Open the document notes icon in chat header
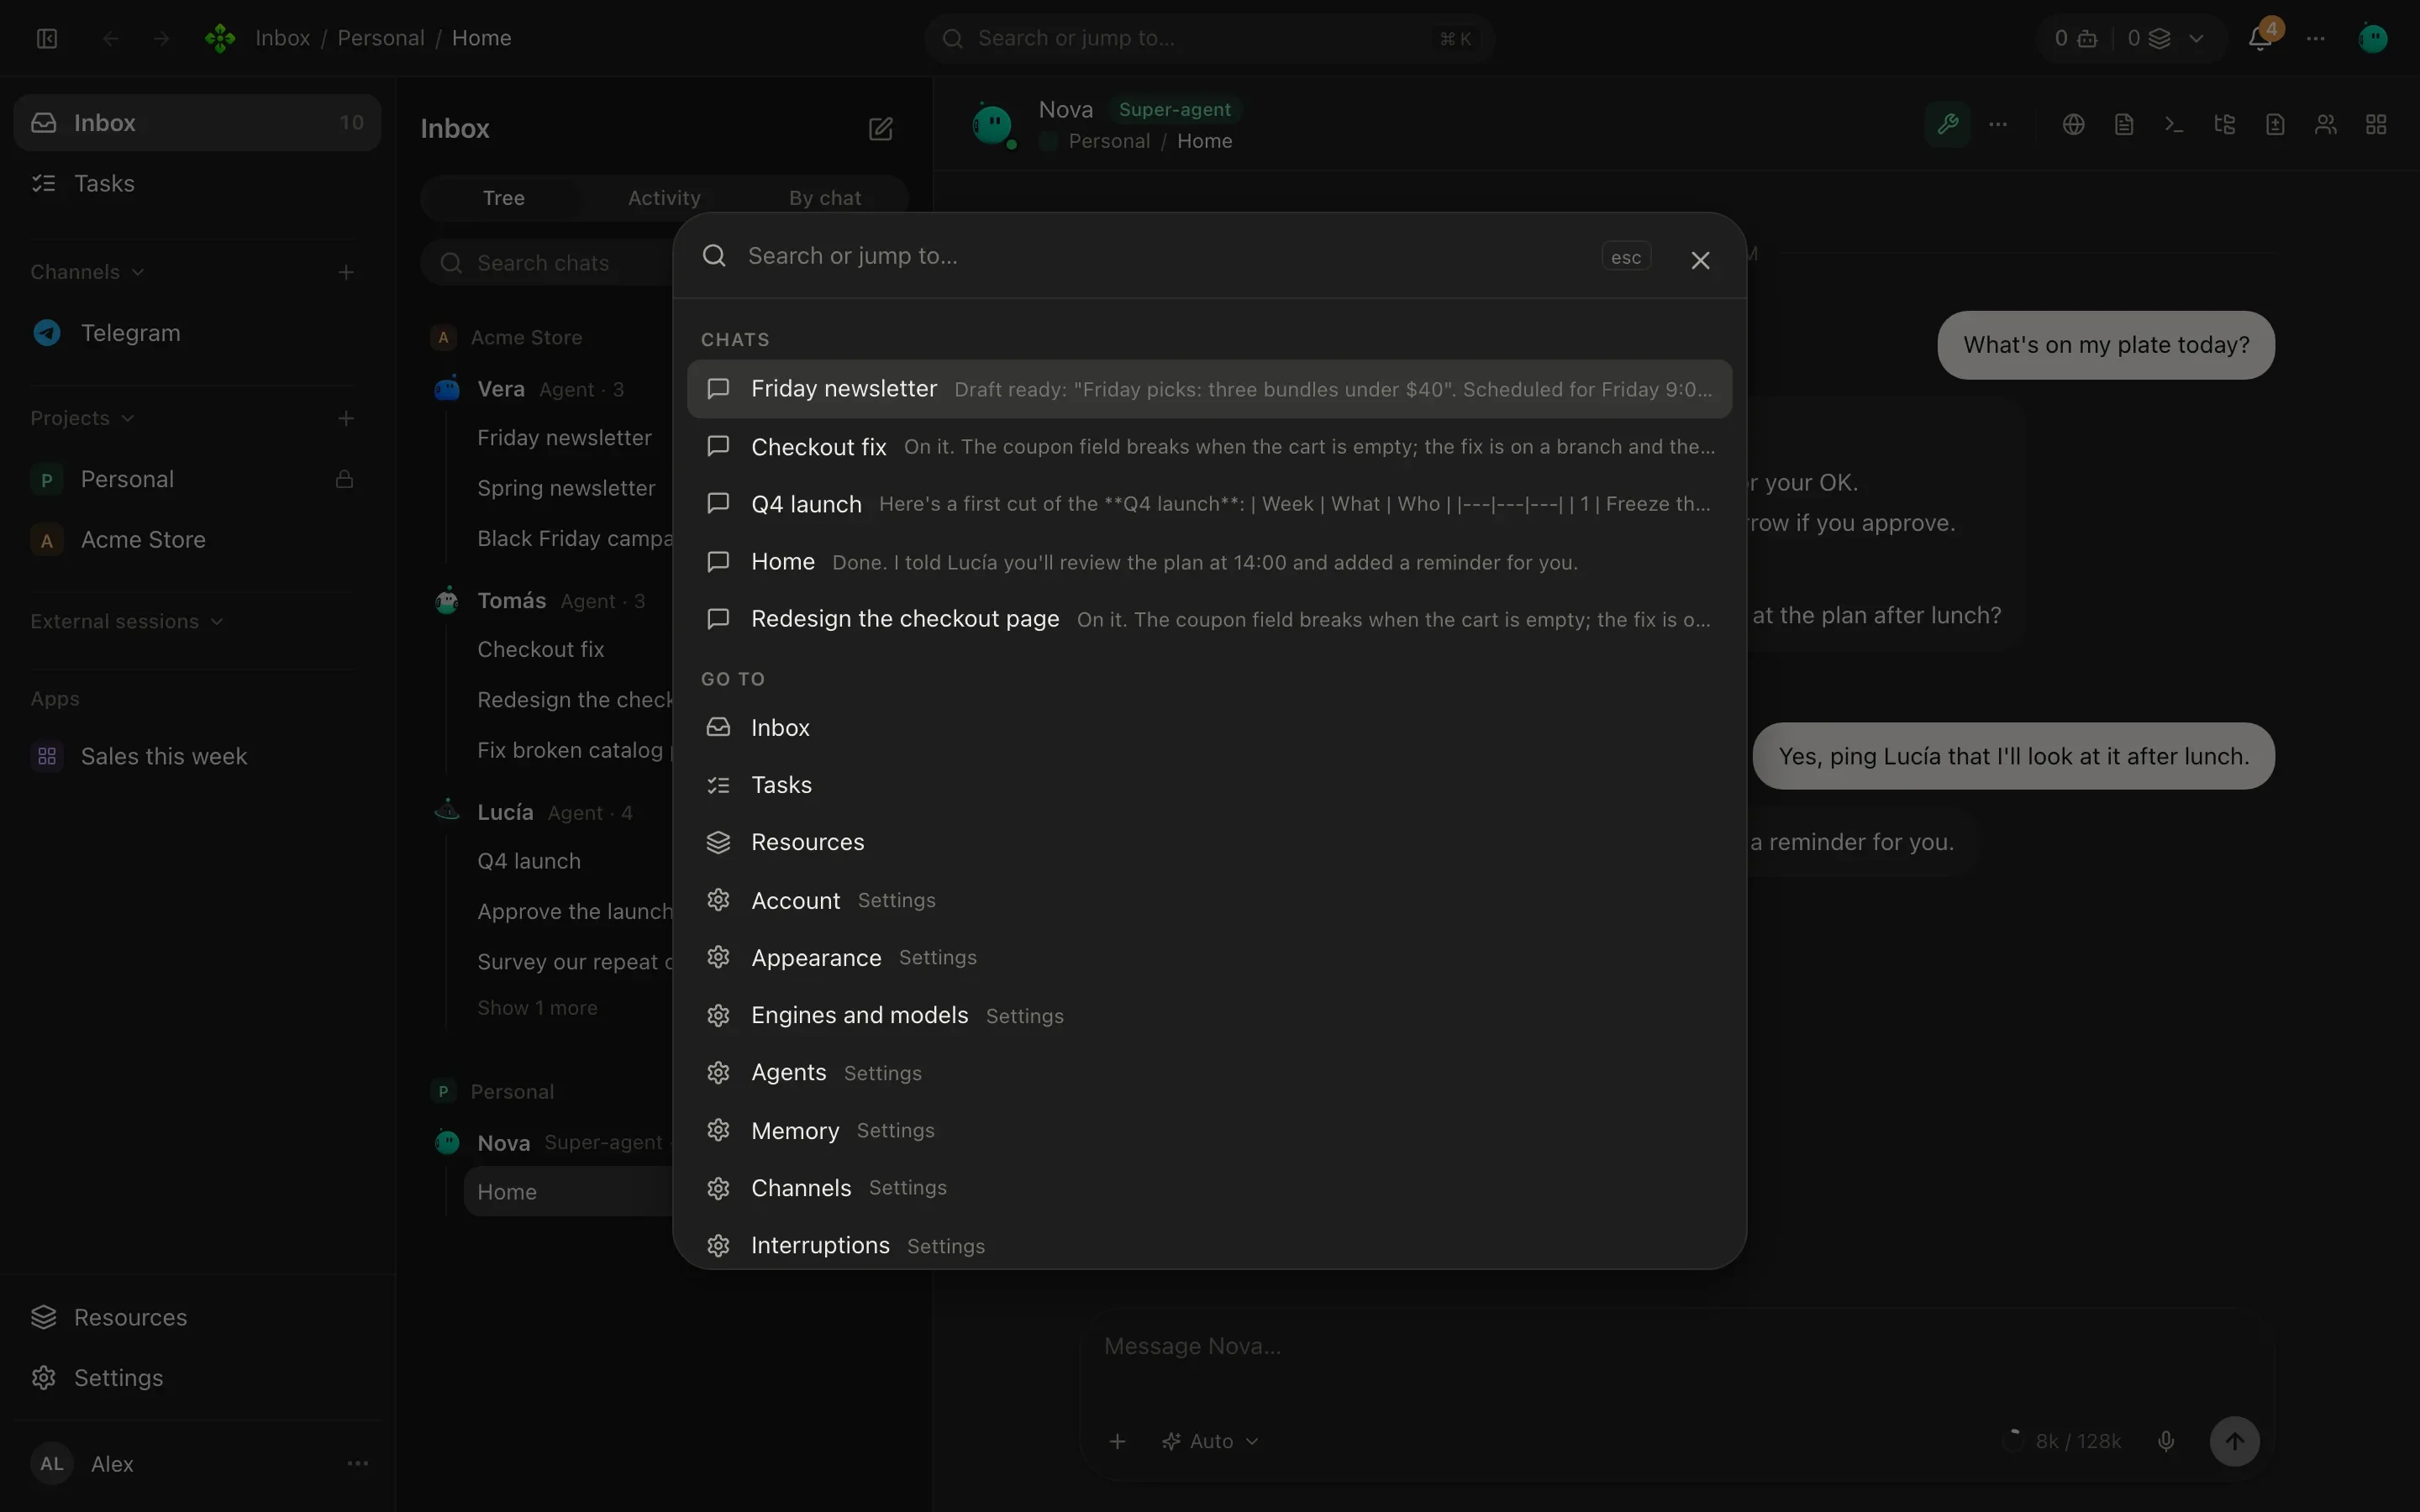The width and height of the screenshot is (2420, 1512). (x=2124, y=124)
